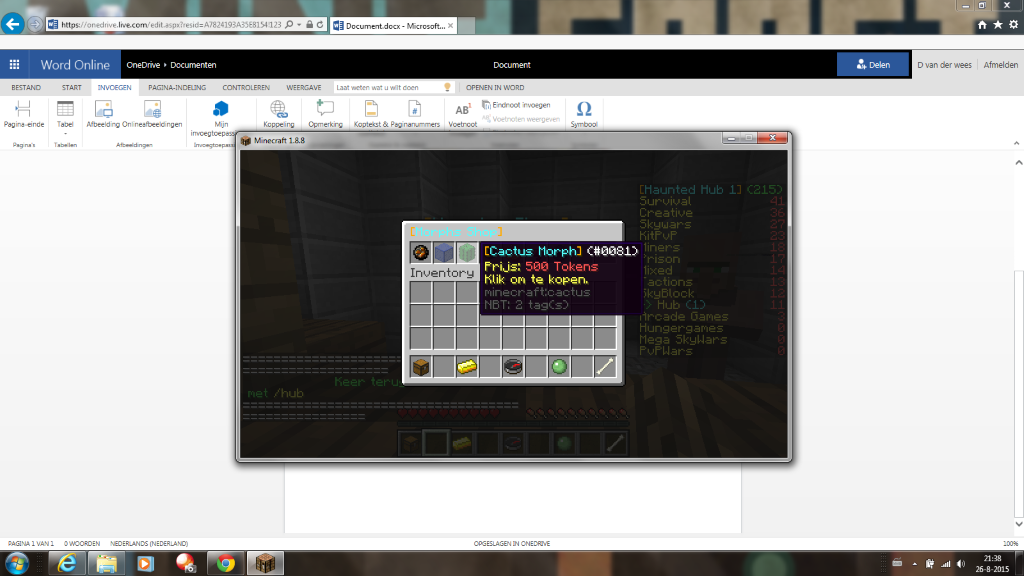Insert a page break with Pagina-einde
This screenshot has width=1024, height=576.
pyautogui.click(x=24, y=114)
